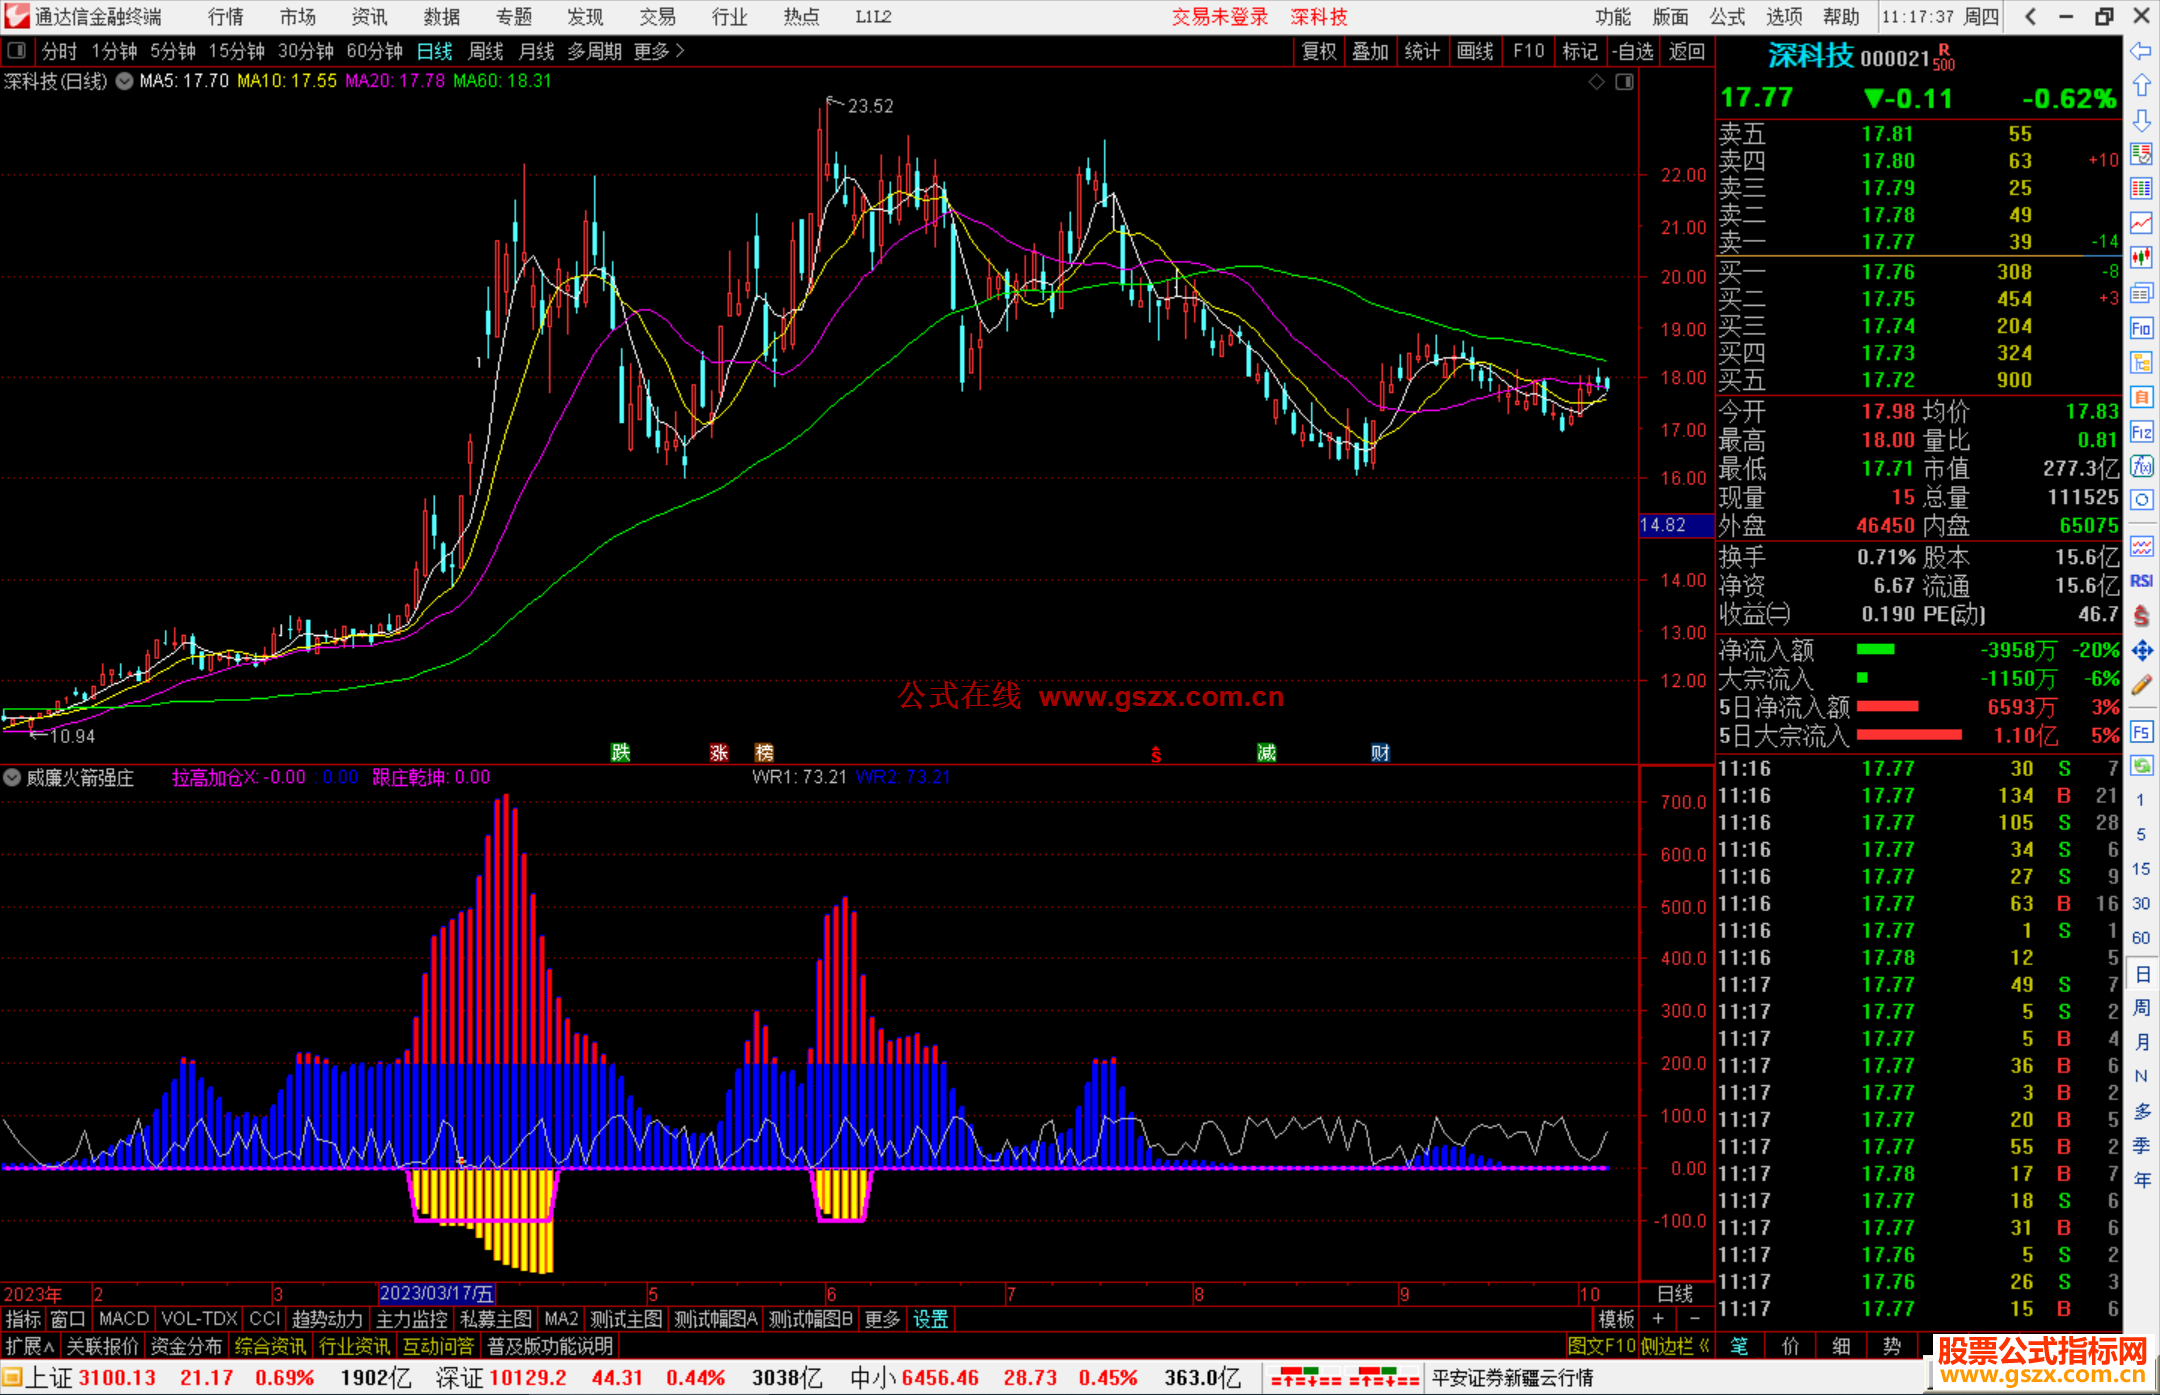Screen dimensions: 2160x1395
Task: Click the pencil drawing tool icon
Action: (x=2141, y=685)
